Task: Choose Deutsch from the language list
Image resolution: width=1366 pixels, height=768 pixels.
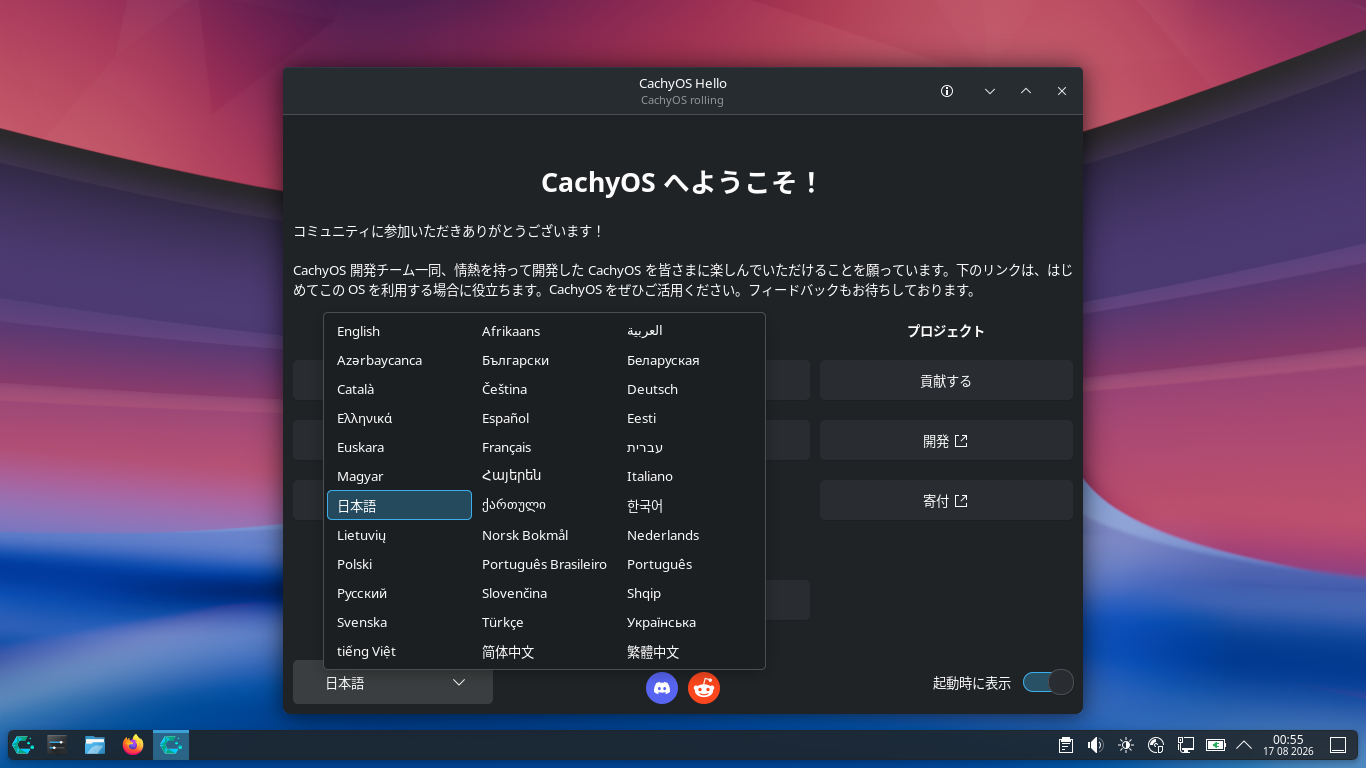Action: click(689, 389)
